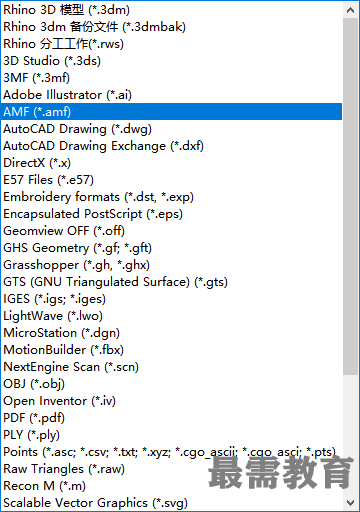360x512 pixels.
Task: Click the scrollbar down arrow
Action: [350, 502]
